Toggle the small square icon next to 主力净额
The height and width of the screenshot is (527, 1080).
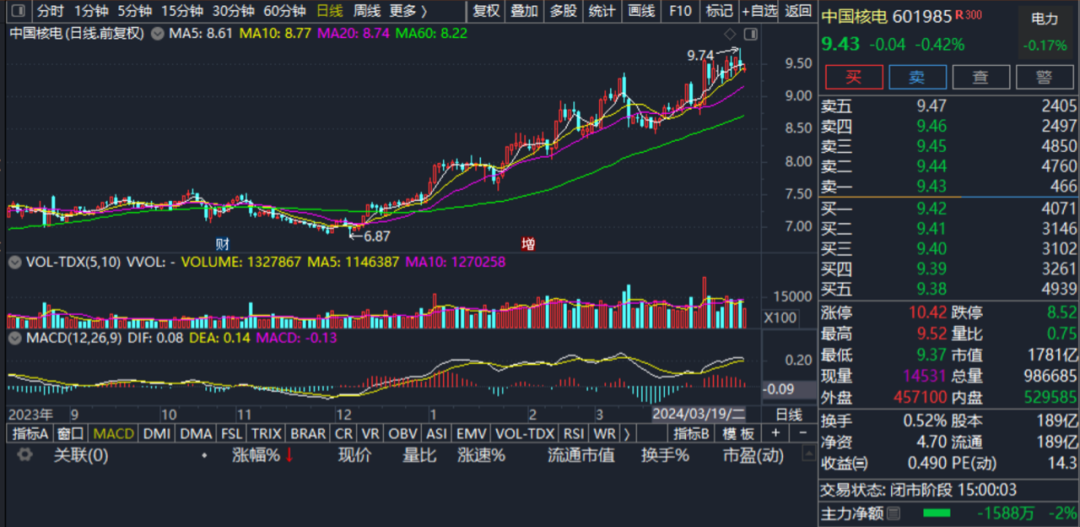click(x=893, y=513)
